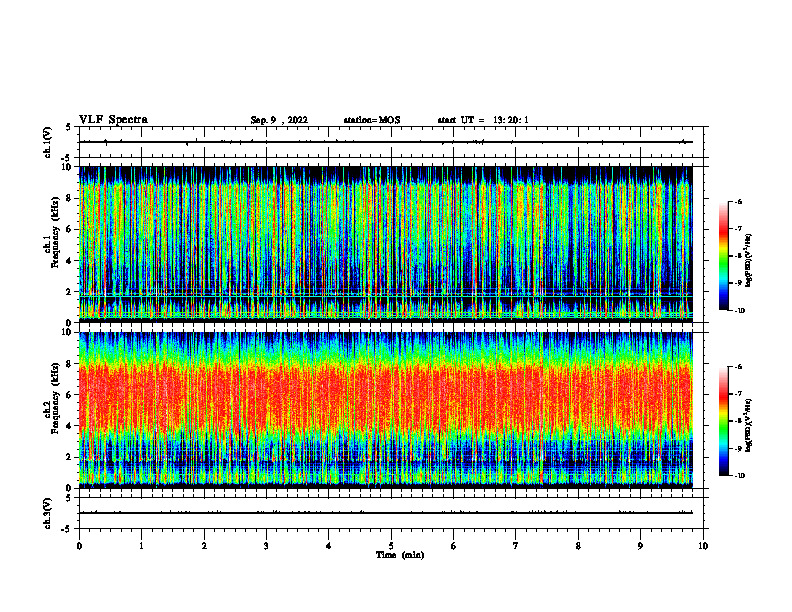The height and width of the screenshot is (612, 792).
Task: Click the ch.1 colorbar log(PSD) unit label
Action: [749, 260]
